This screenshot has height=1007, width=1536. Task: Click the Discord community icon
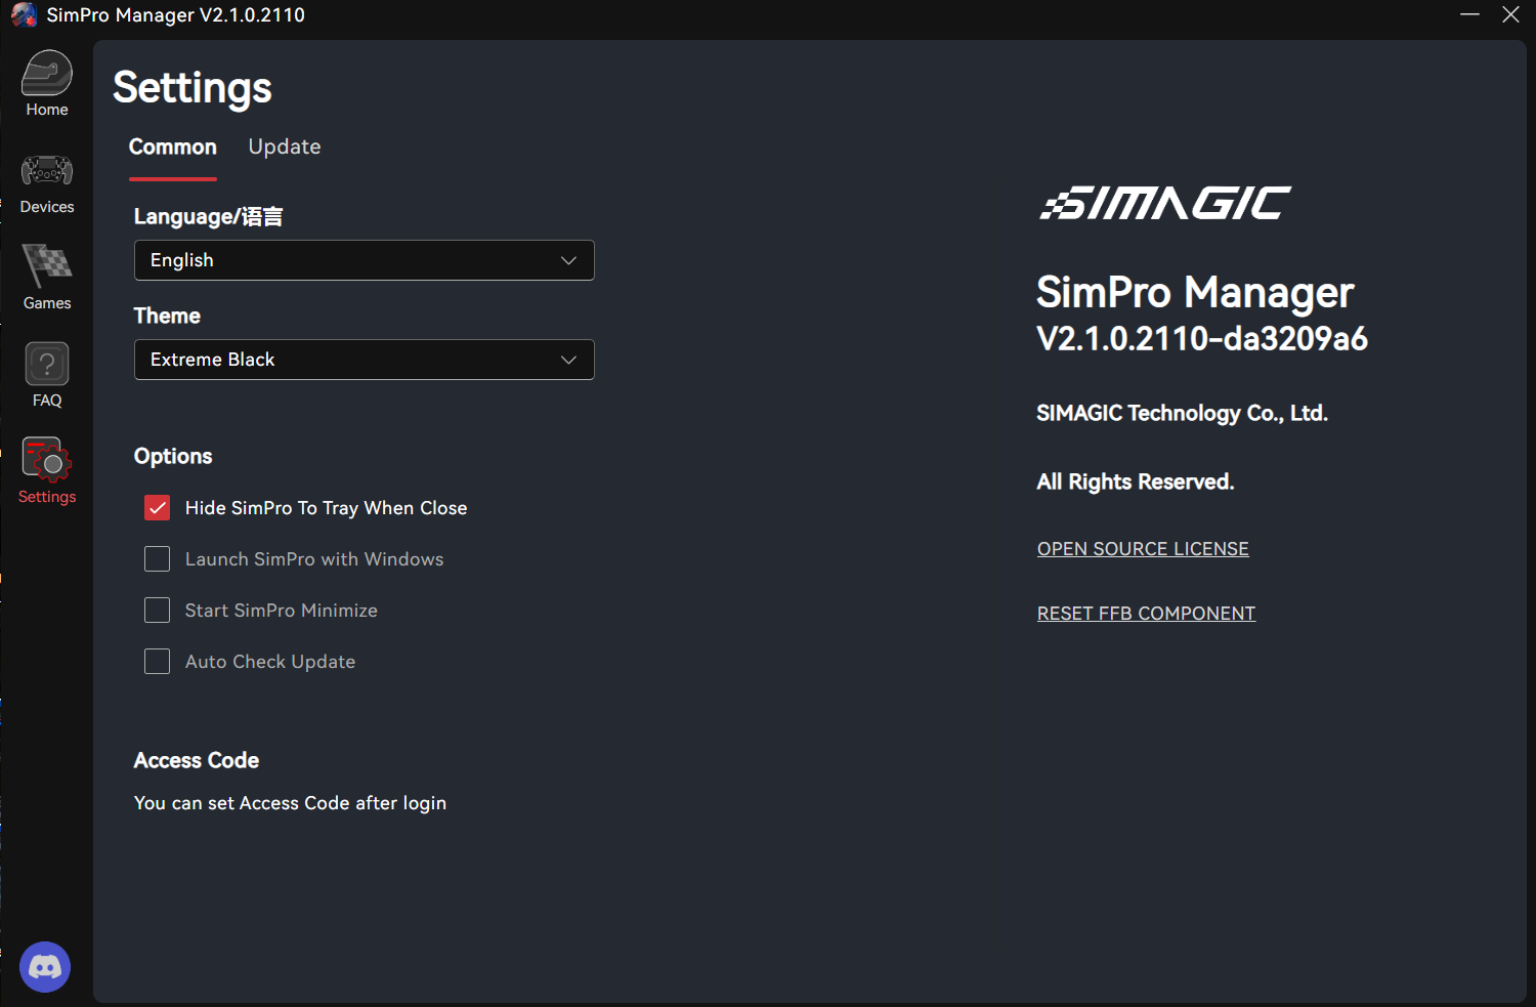(x=45, y=966)
